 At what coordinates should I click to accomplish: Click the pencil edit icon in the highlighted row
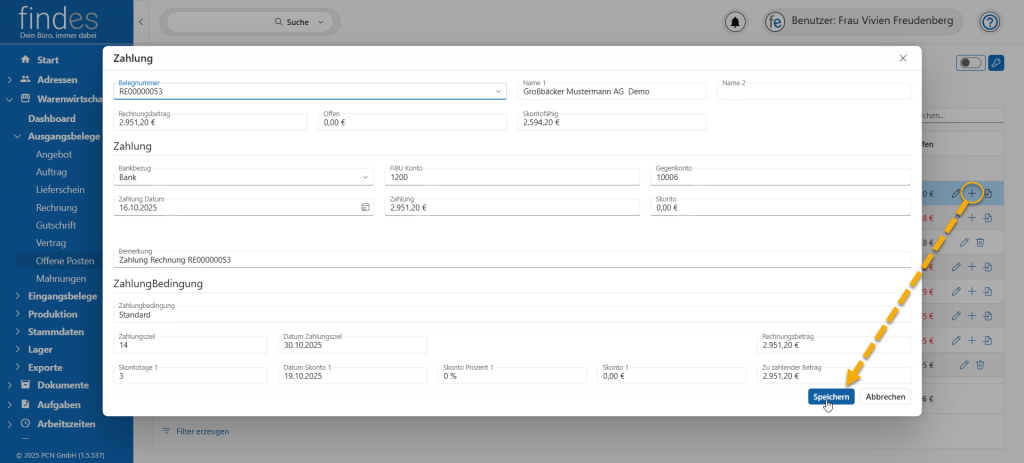[x=956, y=193]
